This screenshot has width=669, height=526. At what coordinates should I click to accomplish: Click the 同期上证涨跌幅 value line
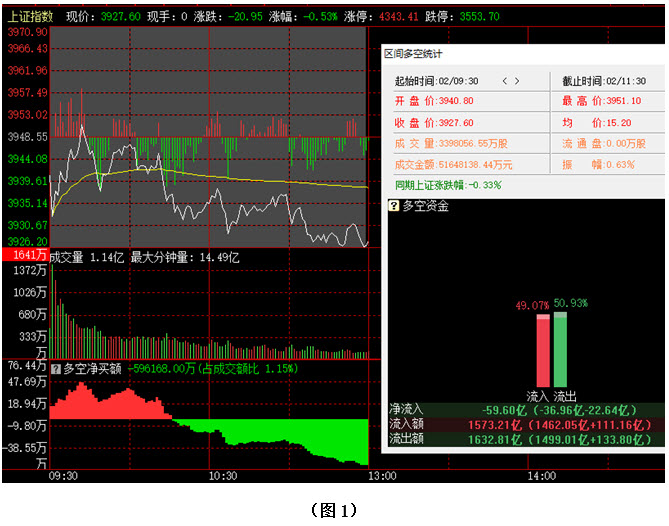click(448, 185)
